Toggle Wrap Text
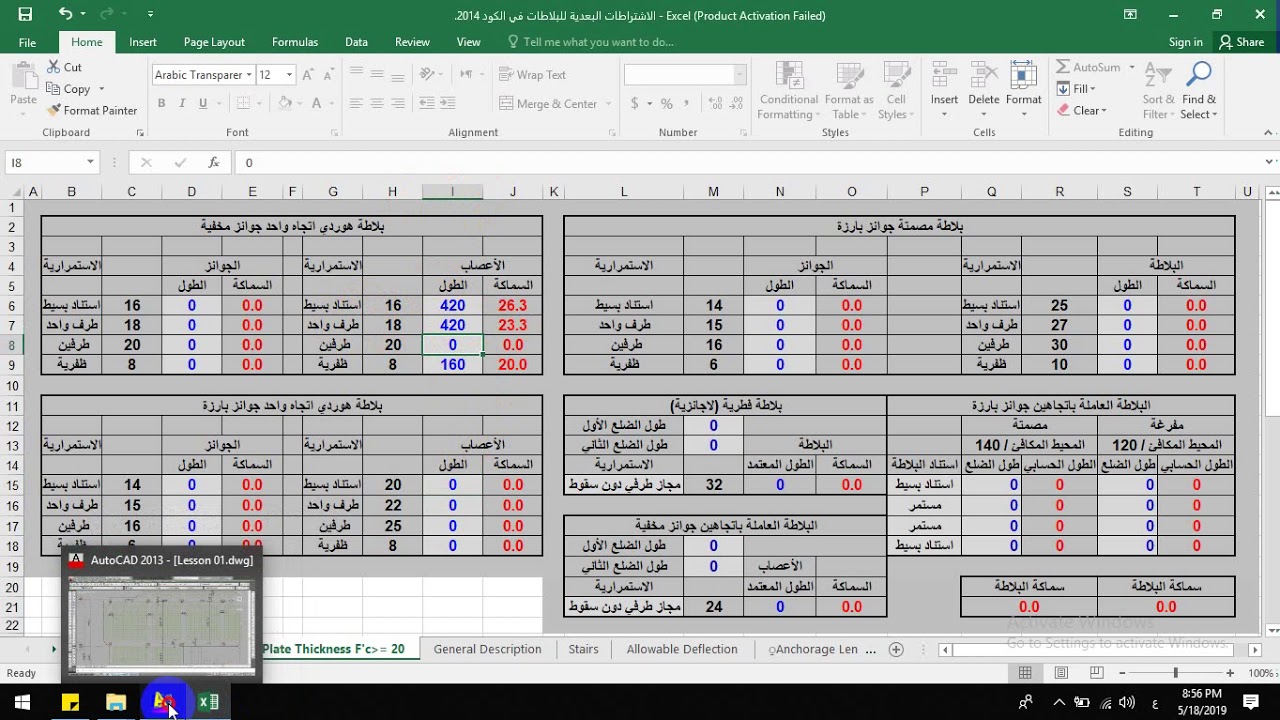The height and width of the screenshot is (720, 1280). click(532, 75)
